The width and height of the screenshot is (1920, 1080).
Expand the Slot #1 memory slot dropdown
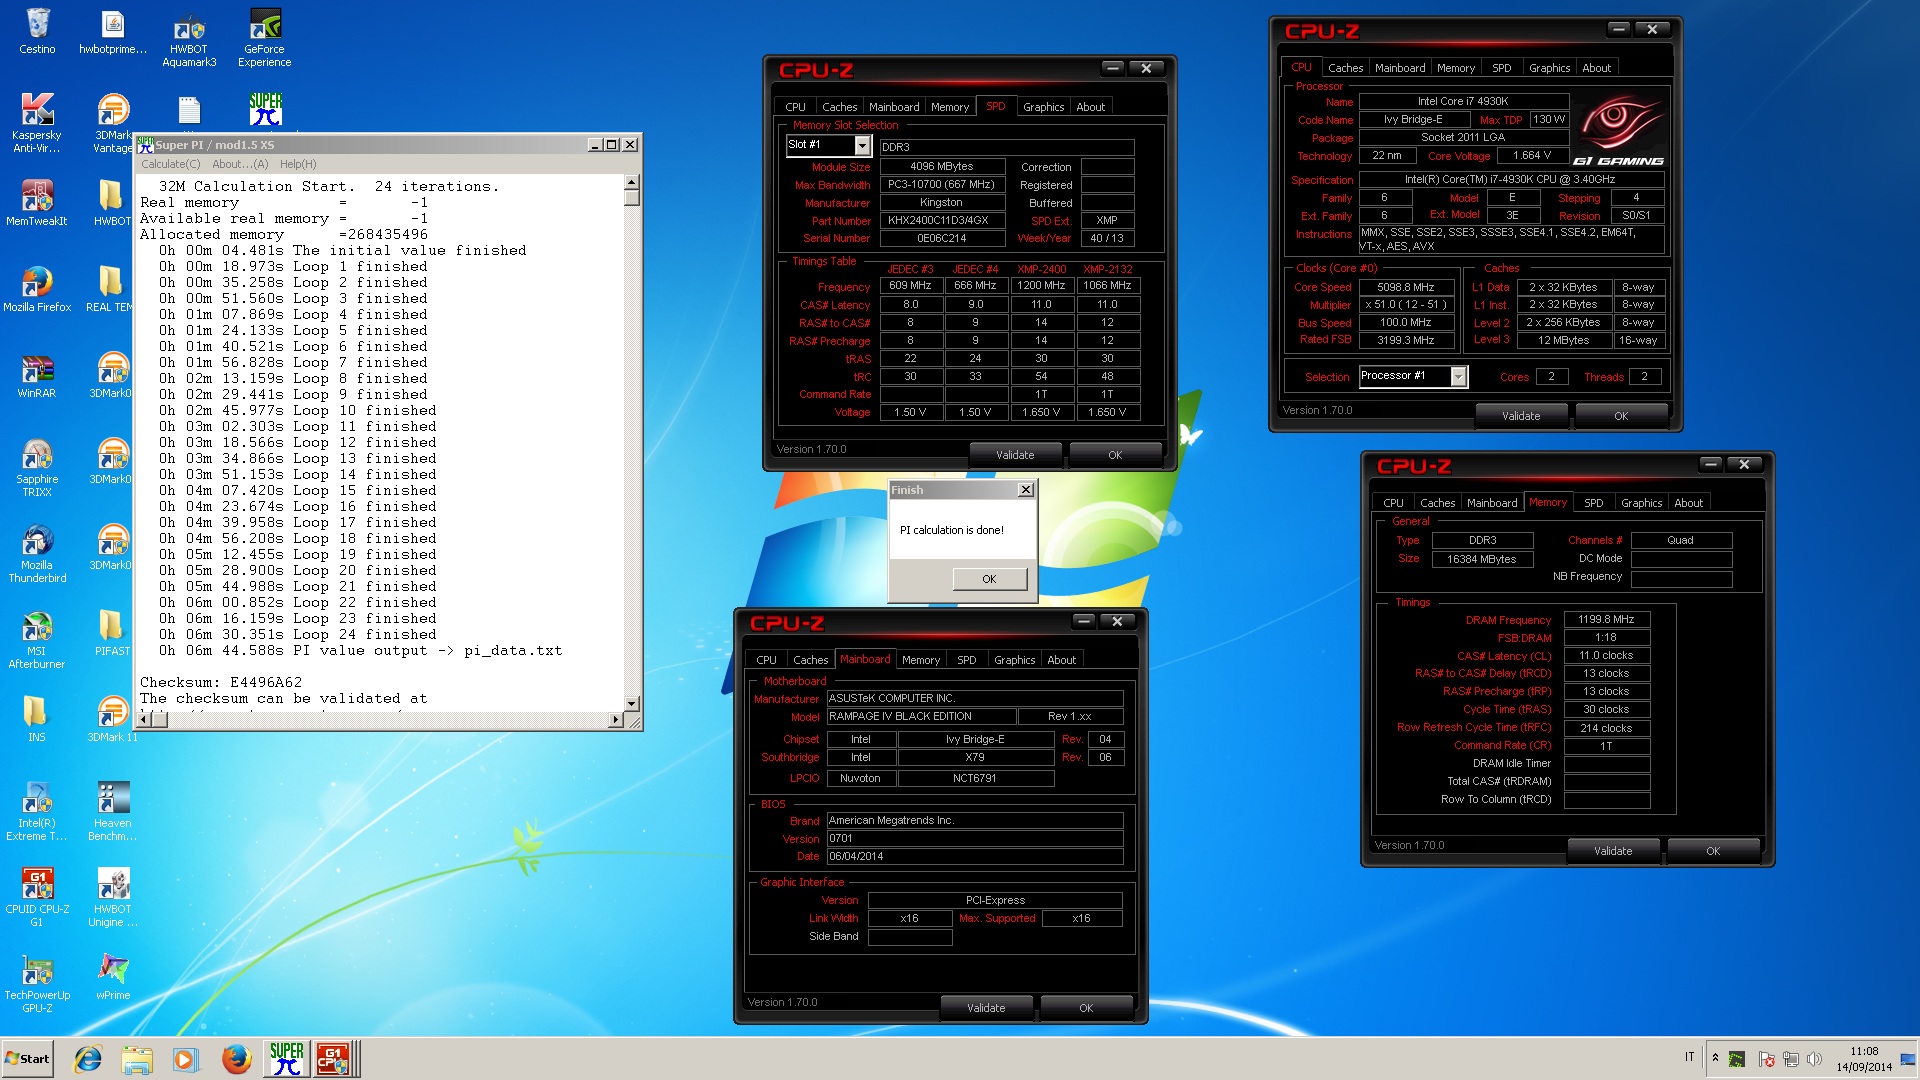point(862,146)
